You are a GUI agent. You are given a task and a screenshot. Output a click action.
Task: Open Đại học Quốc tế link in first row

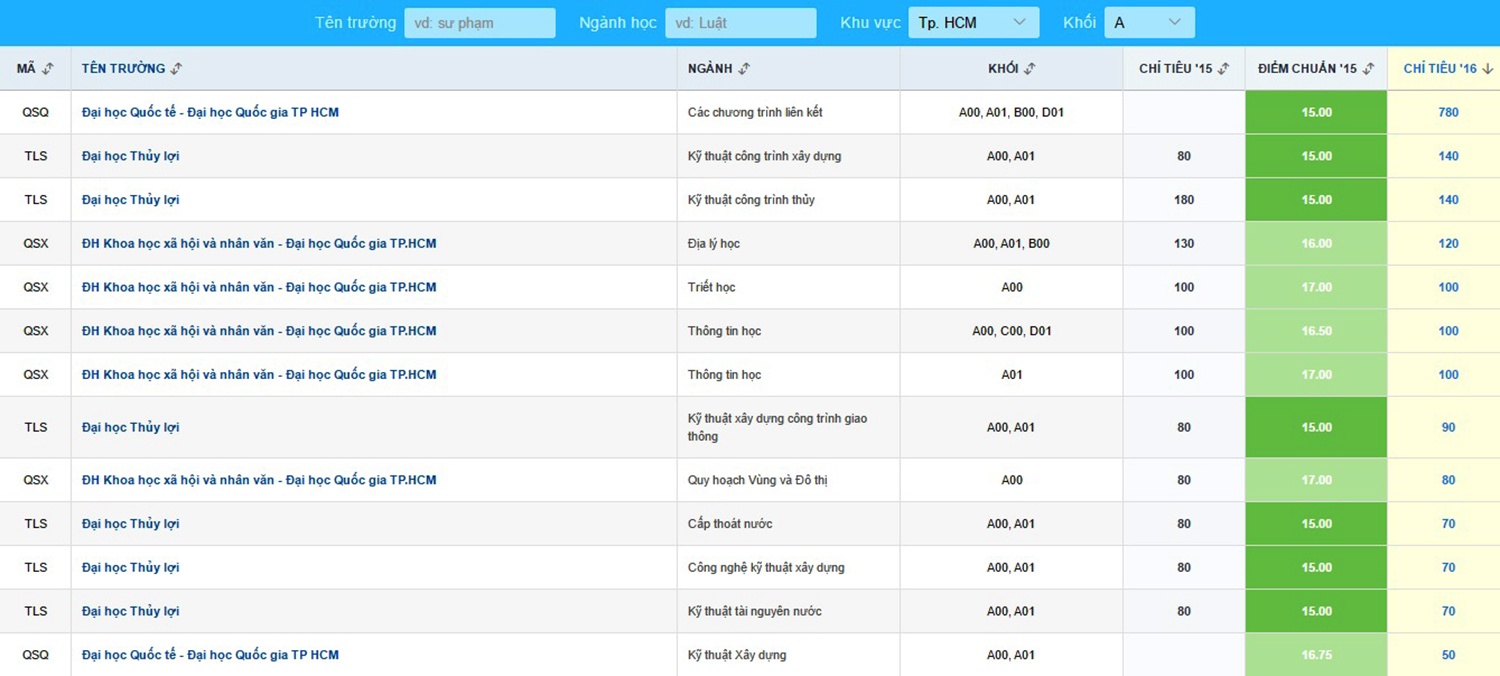pos(210,113)
